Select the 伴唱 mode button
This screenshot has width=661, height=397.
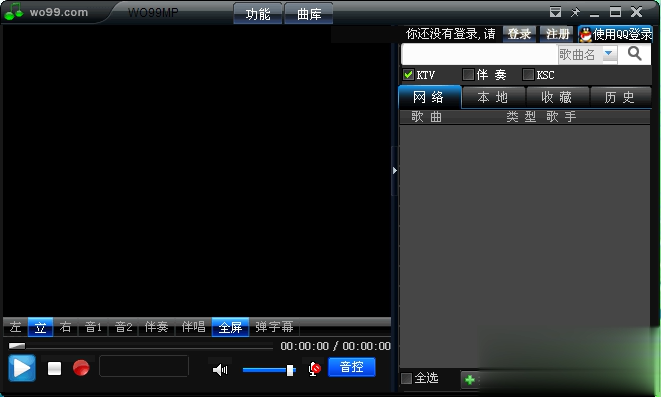coord(193,327)
